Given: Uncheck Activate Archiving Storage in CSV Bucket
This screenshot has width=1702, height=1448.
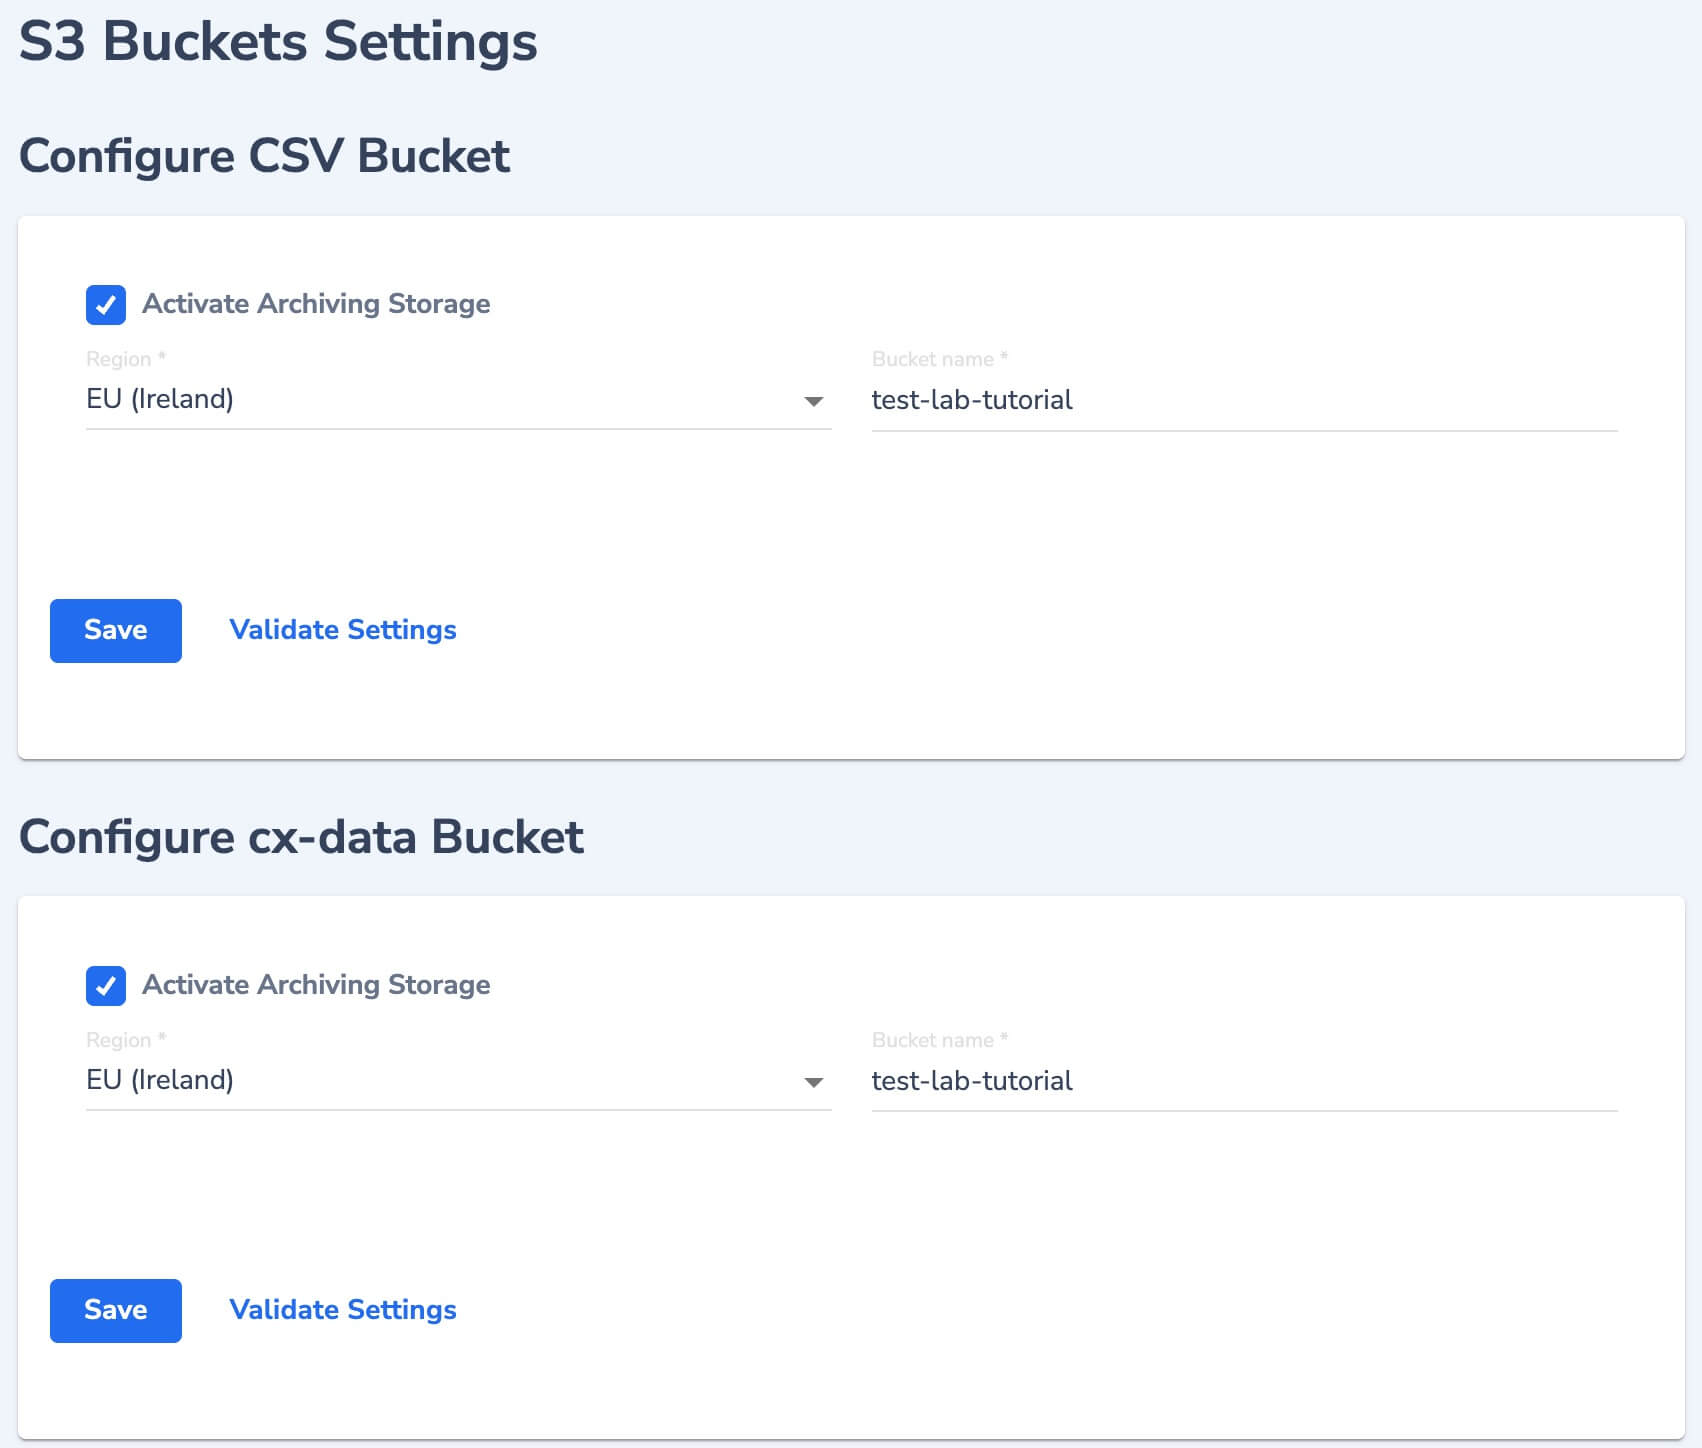Looking at the screenshot, I should (x=106, y=305).
